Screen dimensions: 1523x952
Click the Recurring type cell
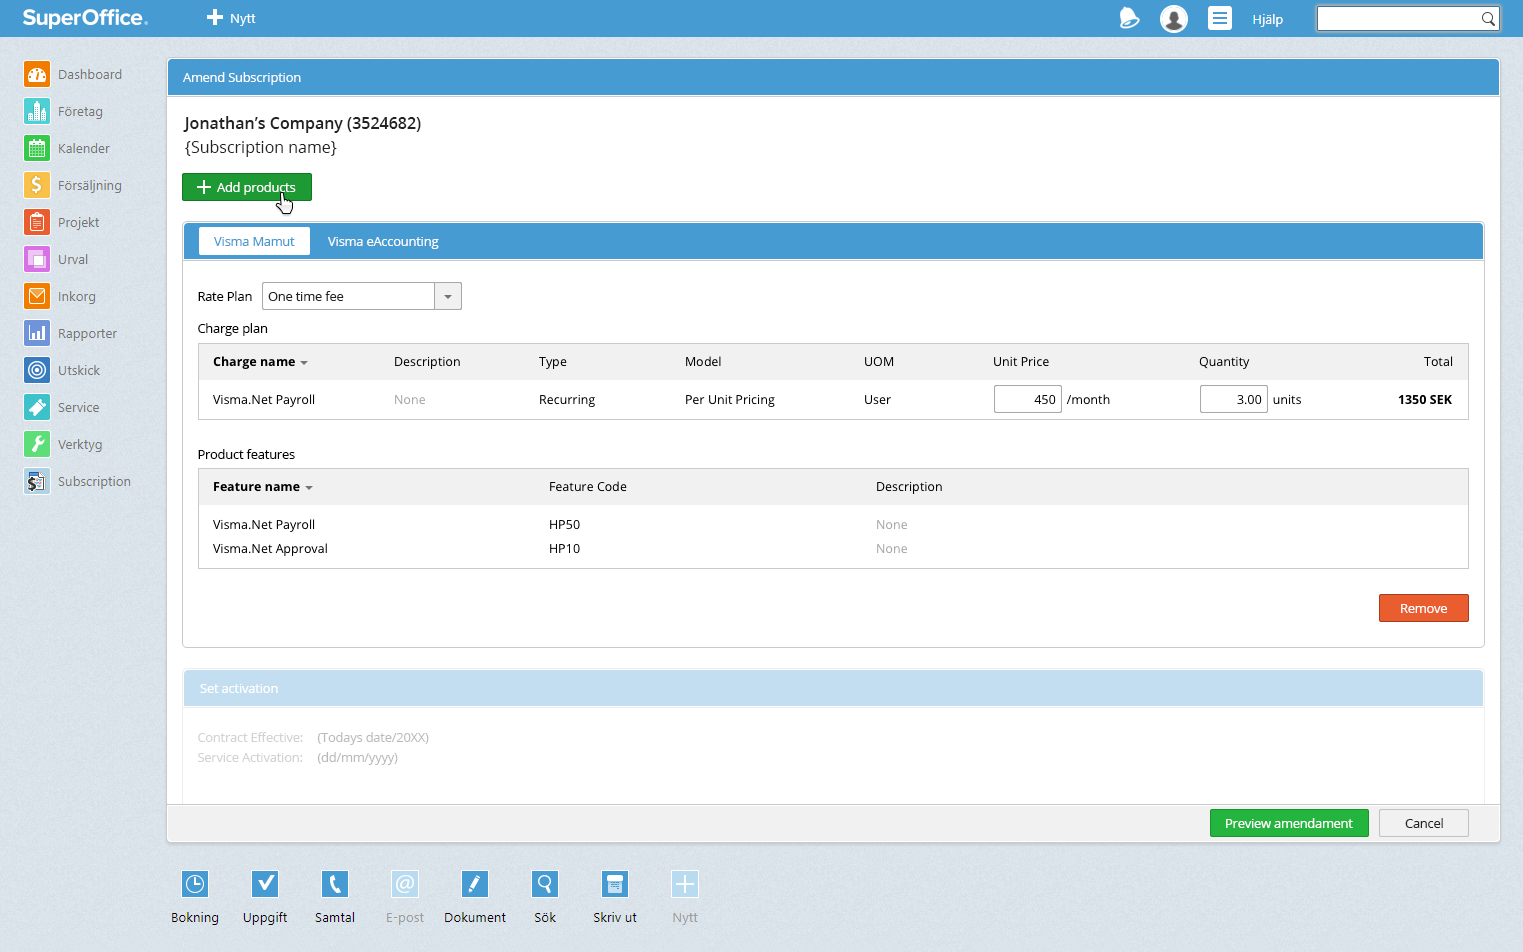point(567,399)
